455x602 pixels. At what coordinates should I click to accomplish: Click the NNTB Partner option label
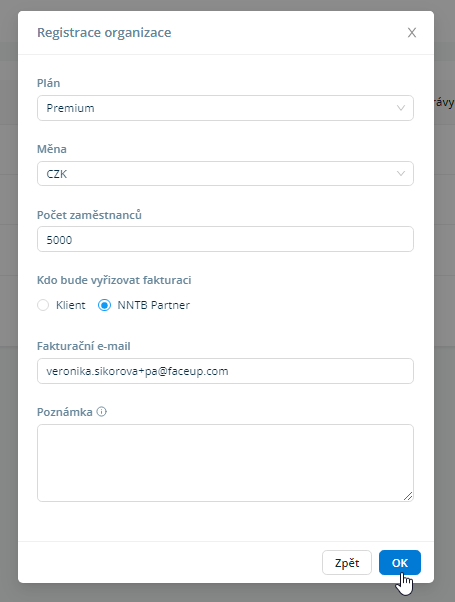(x=154, y=305)
